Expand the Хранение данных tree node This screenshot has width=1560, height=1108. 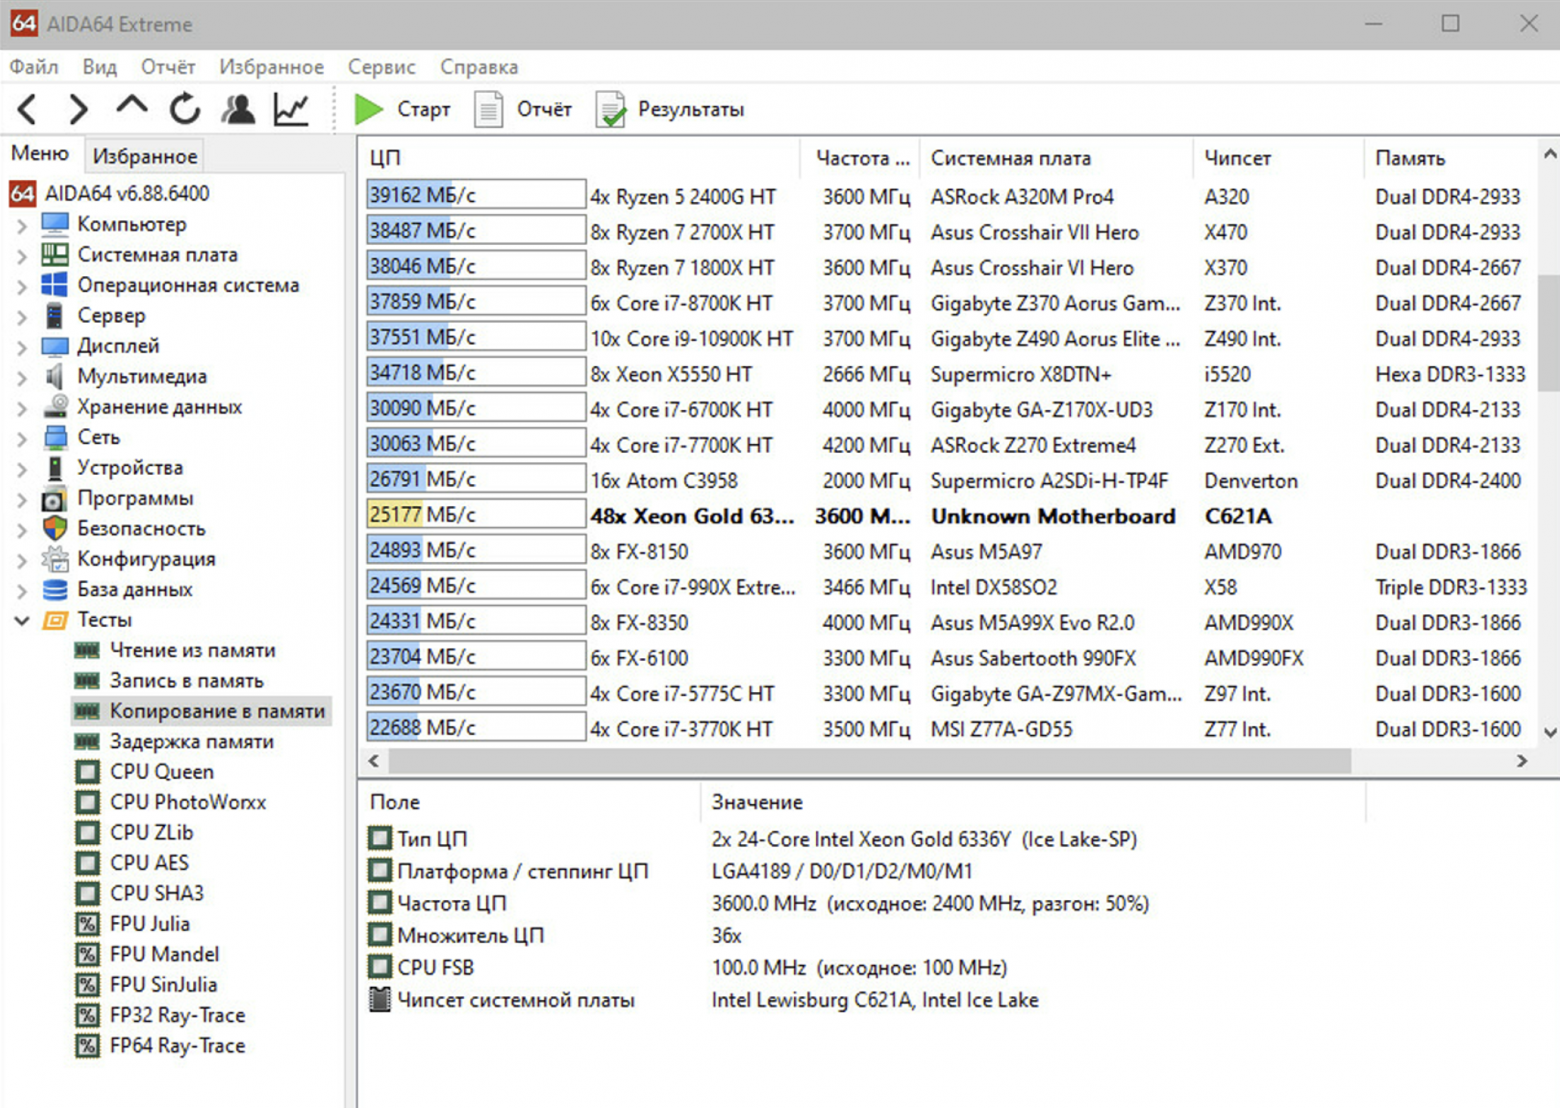[22, 408]
